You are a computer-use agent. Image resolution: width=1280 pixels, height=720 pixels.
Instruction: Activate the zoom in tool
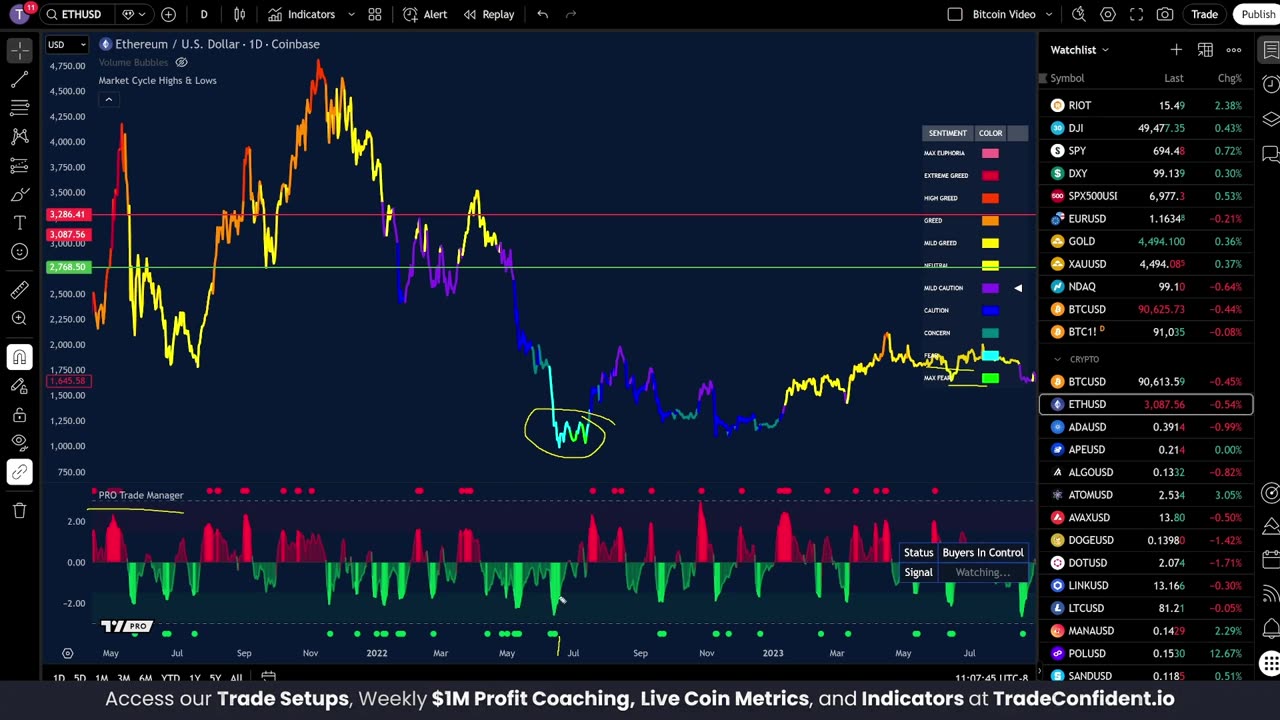click(x=19, y=318)
